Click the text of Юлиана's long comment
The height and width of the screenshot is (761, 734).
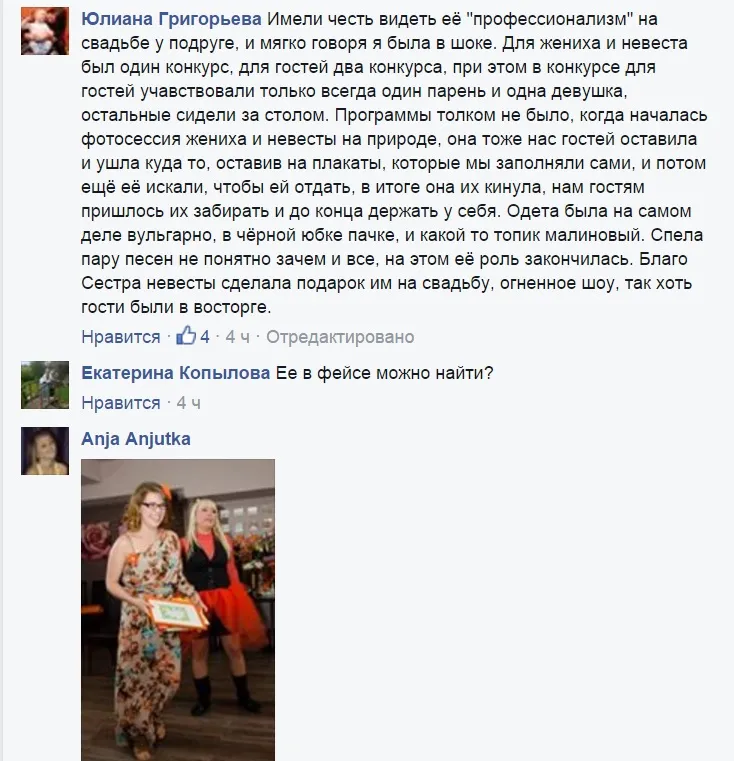coord(394,163)
